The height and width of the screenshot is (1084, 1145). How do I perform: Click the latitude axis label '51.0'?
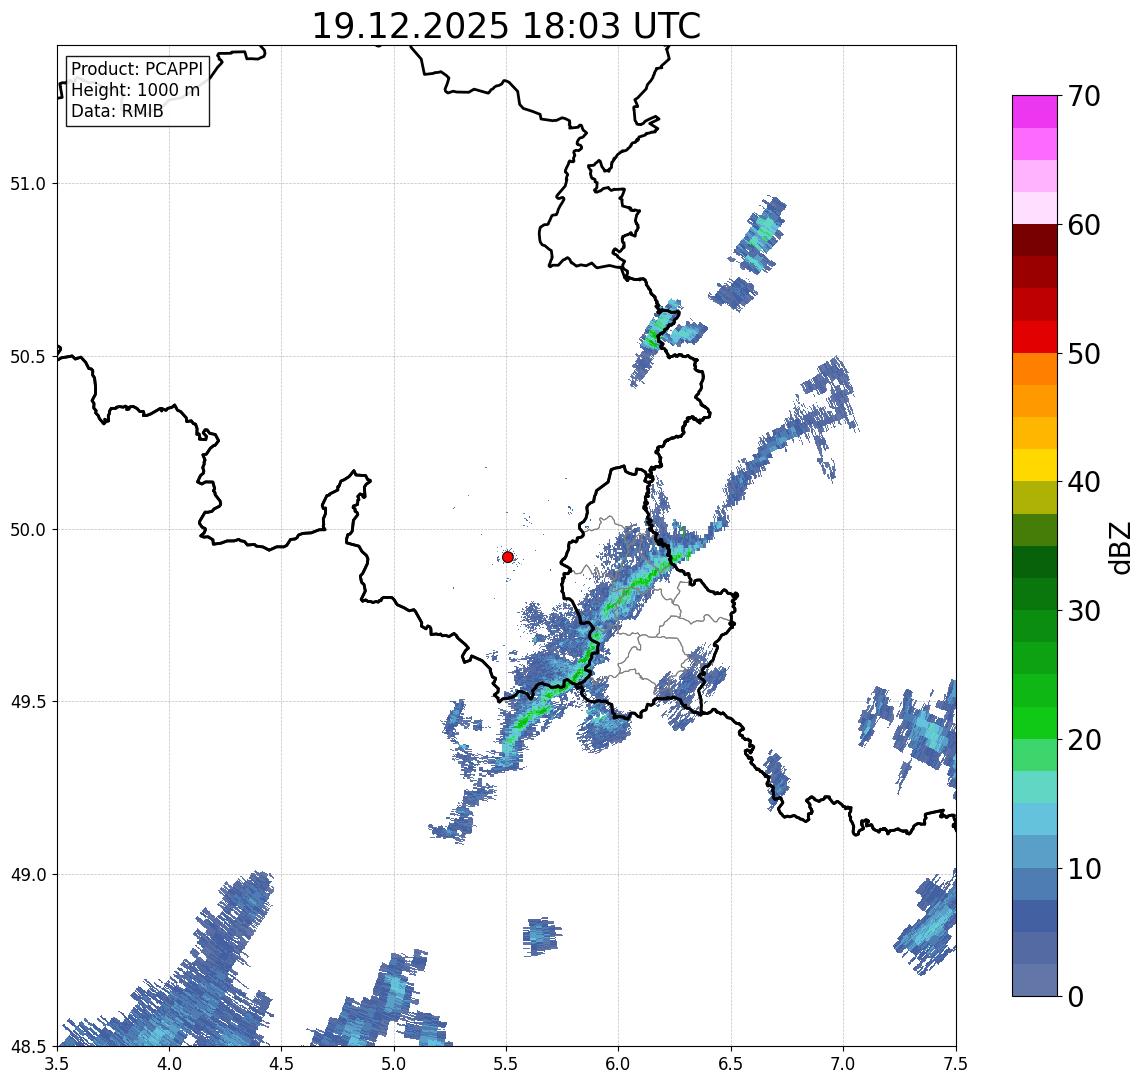coord(28,183)
